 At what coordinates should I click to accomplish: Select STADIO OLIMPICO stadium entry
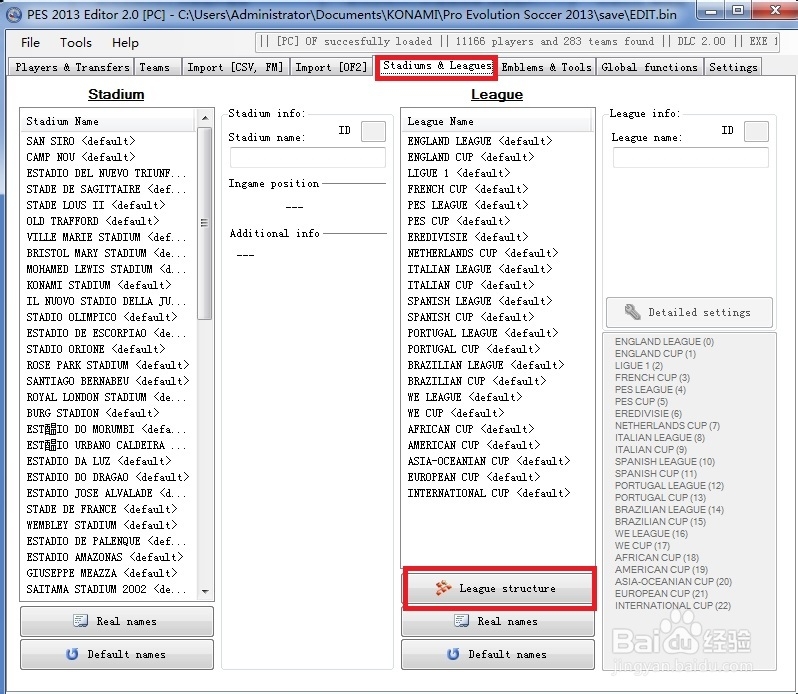click(x=102, y=317)
